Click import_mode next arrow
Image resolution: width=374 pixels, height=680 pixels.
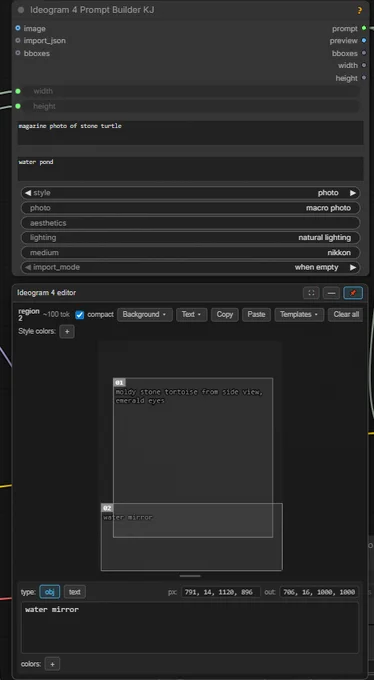coord(353,267)
